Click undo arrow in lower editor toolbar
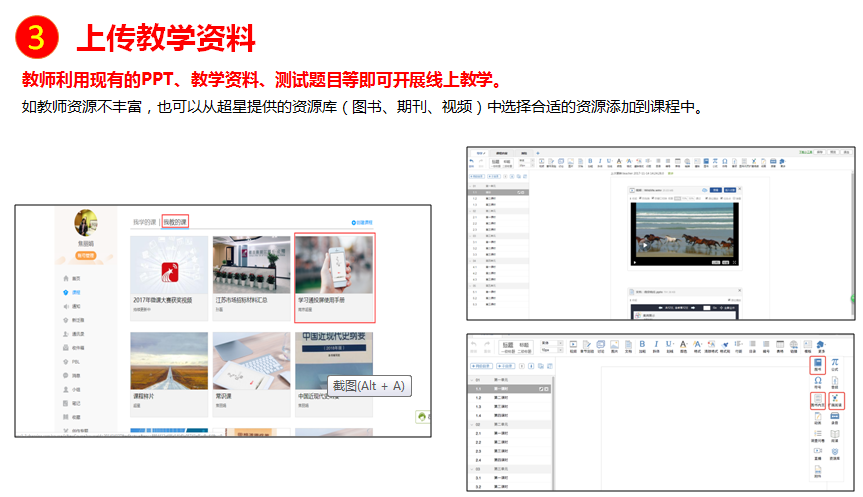This screenshot has width=863, height=497. pyautogui.click(x=474, y=345)
